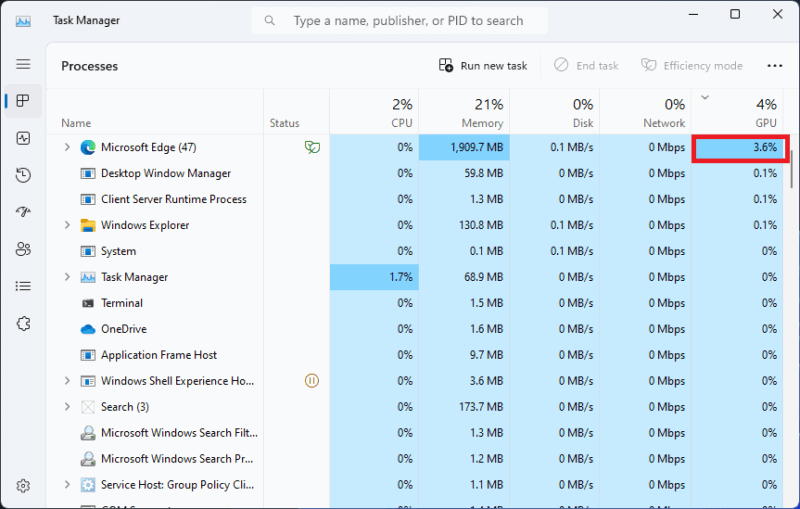The height and width of the screenshot is (509, 800).
Task: Click the Microsoft Edge process icon
Action: [x=88, y=147]
